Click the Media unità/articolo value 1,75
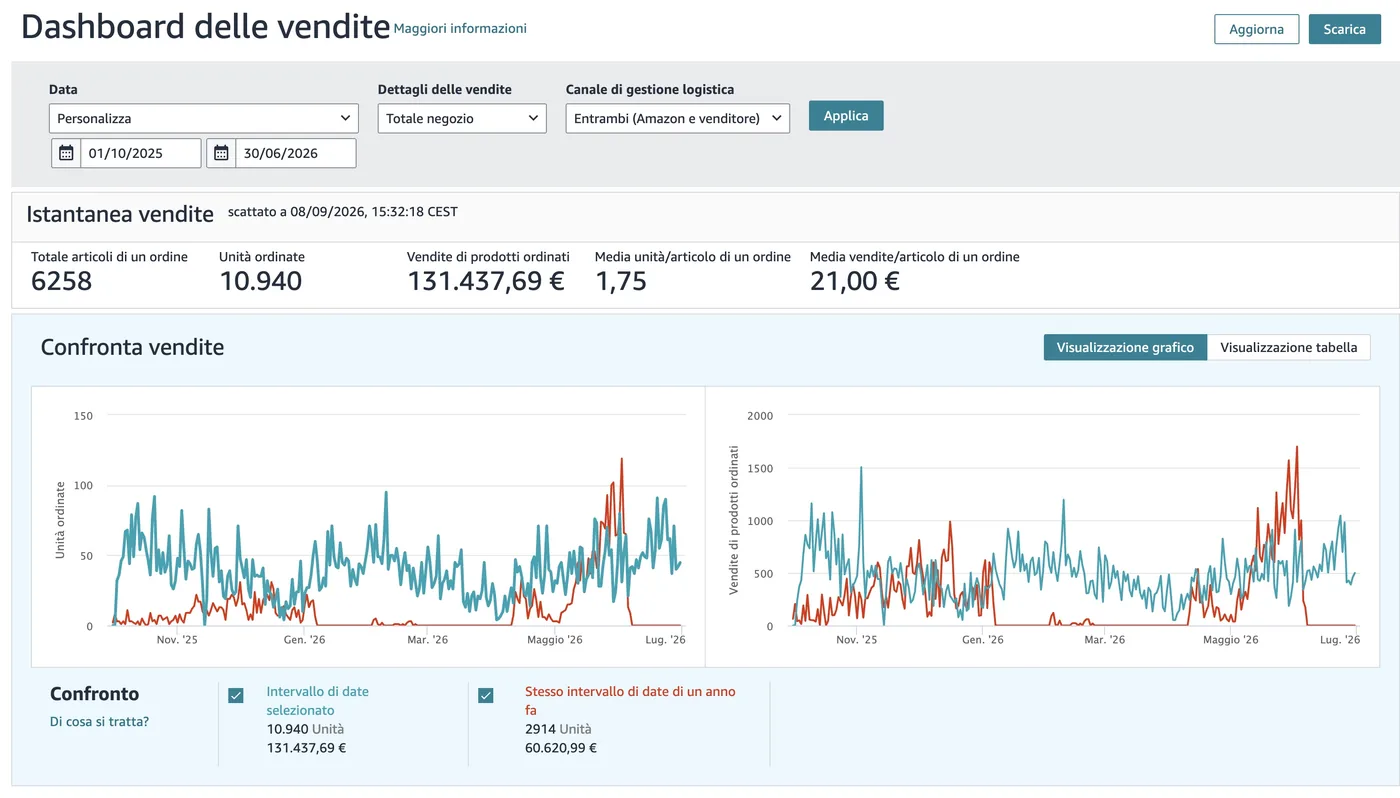Image resolution: width=1400 pixels, height=798 pixels. 621,281
